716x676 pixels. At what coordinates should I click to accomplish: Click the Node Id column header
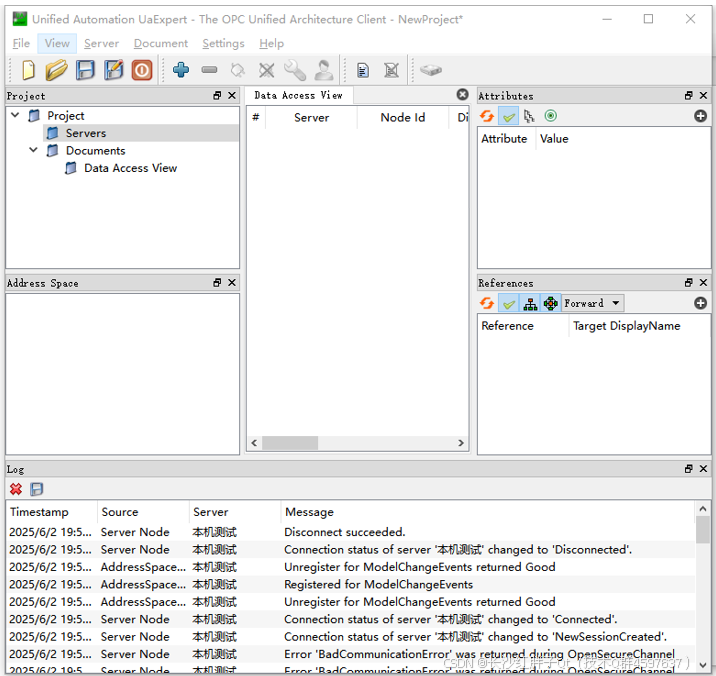[x=403, y=117]
